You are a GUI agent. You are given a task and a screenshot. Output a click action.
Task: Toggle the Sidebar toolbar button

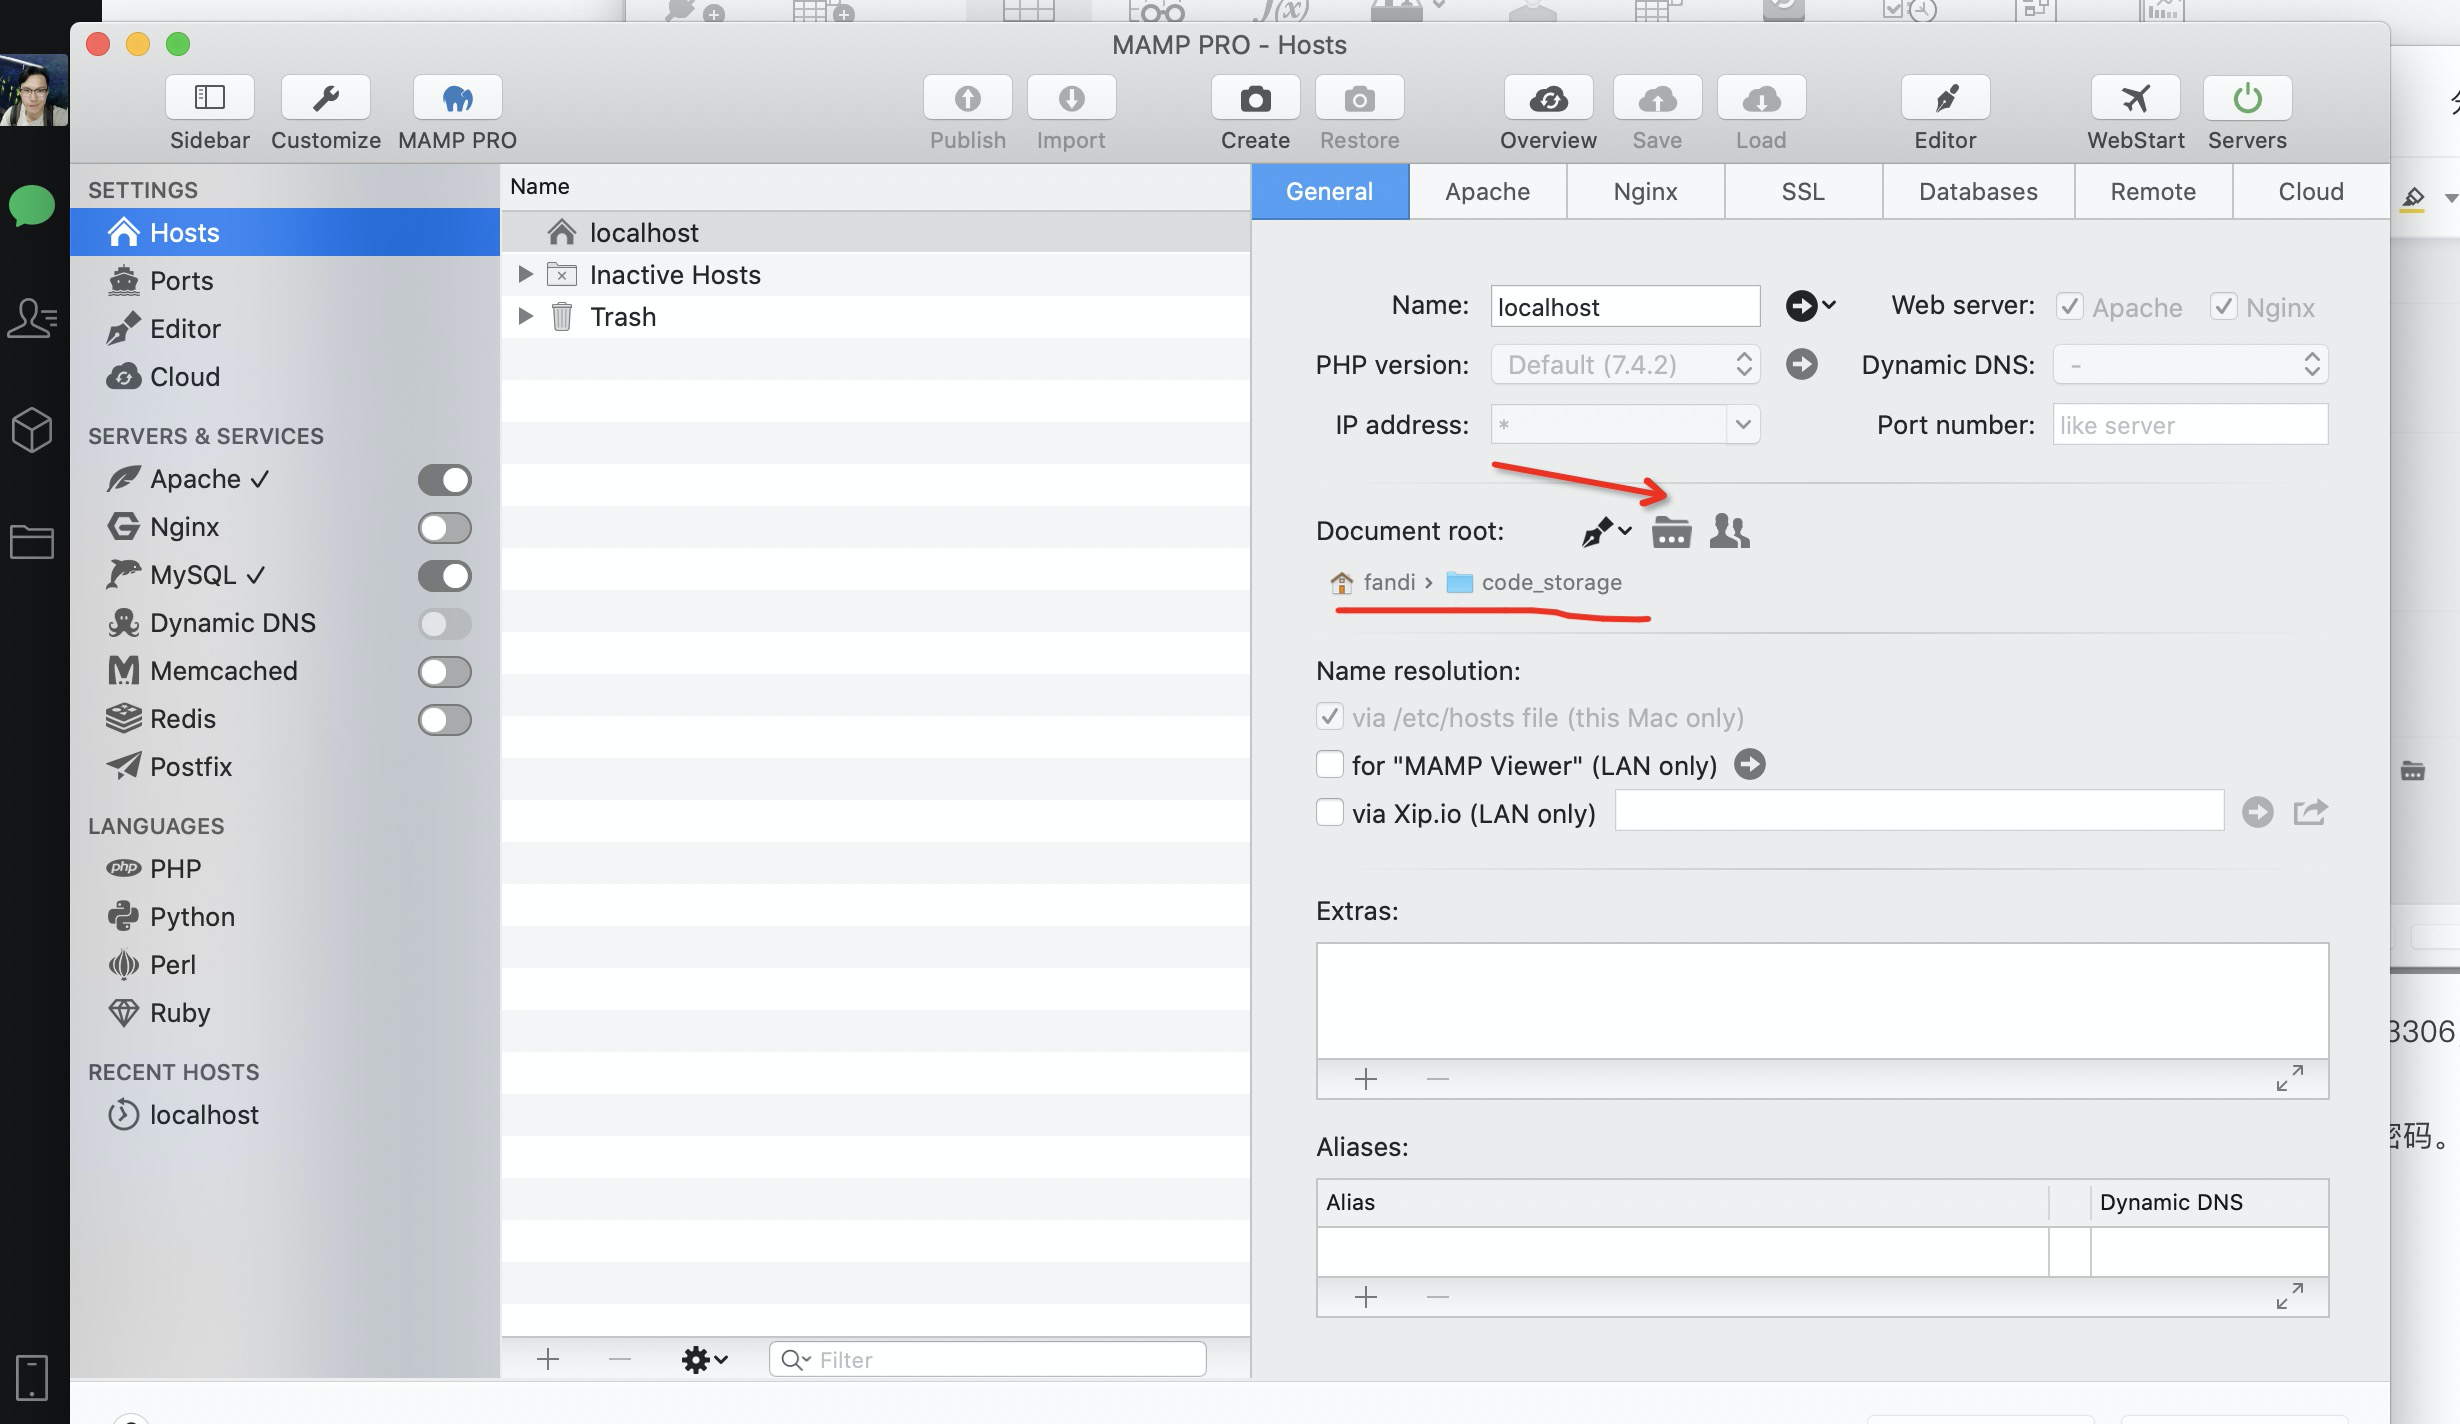click(x=210, y=98)
